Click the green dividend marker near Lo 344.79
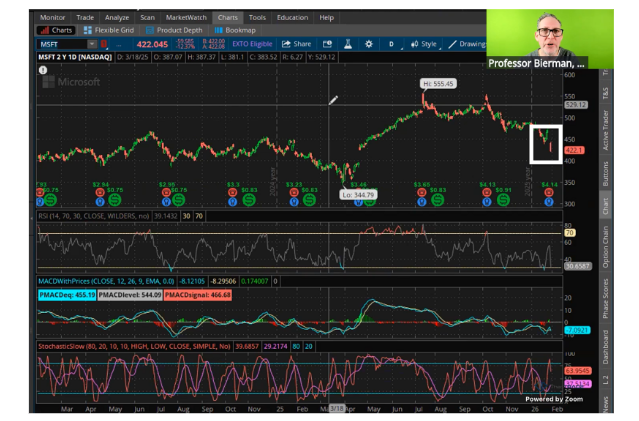 coord(370,203)
